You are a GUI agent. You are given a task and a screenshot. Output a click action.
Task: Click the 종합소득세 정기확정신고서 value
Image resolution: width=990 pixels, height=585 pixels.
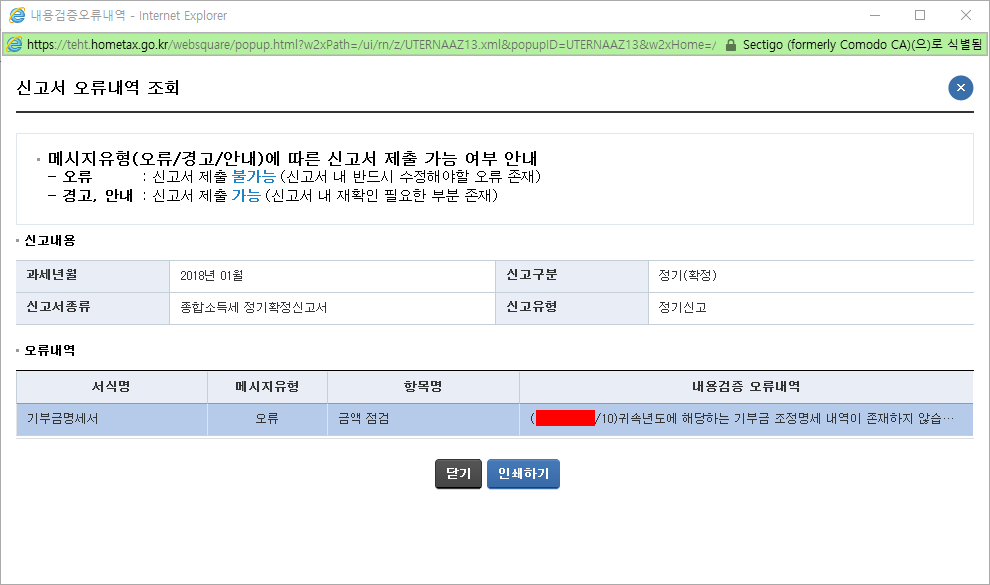point(254,308)
